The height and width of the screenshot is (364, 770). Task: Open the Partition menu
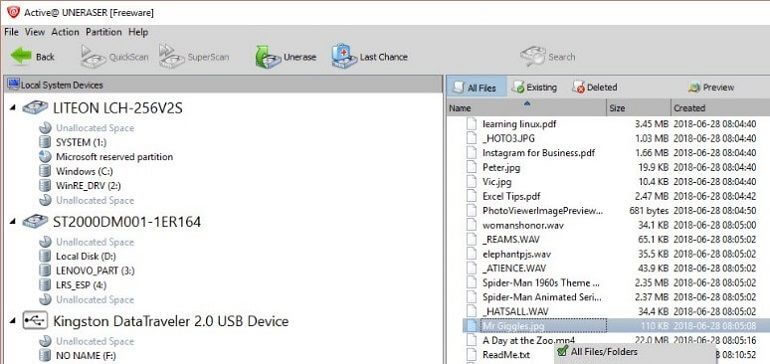point(104,32)
